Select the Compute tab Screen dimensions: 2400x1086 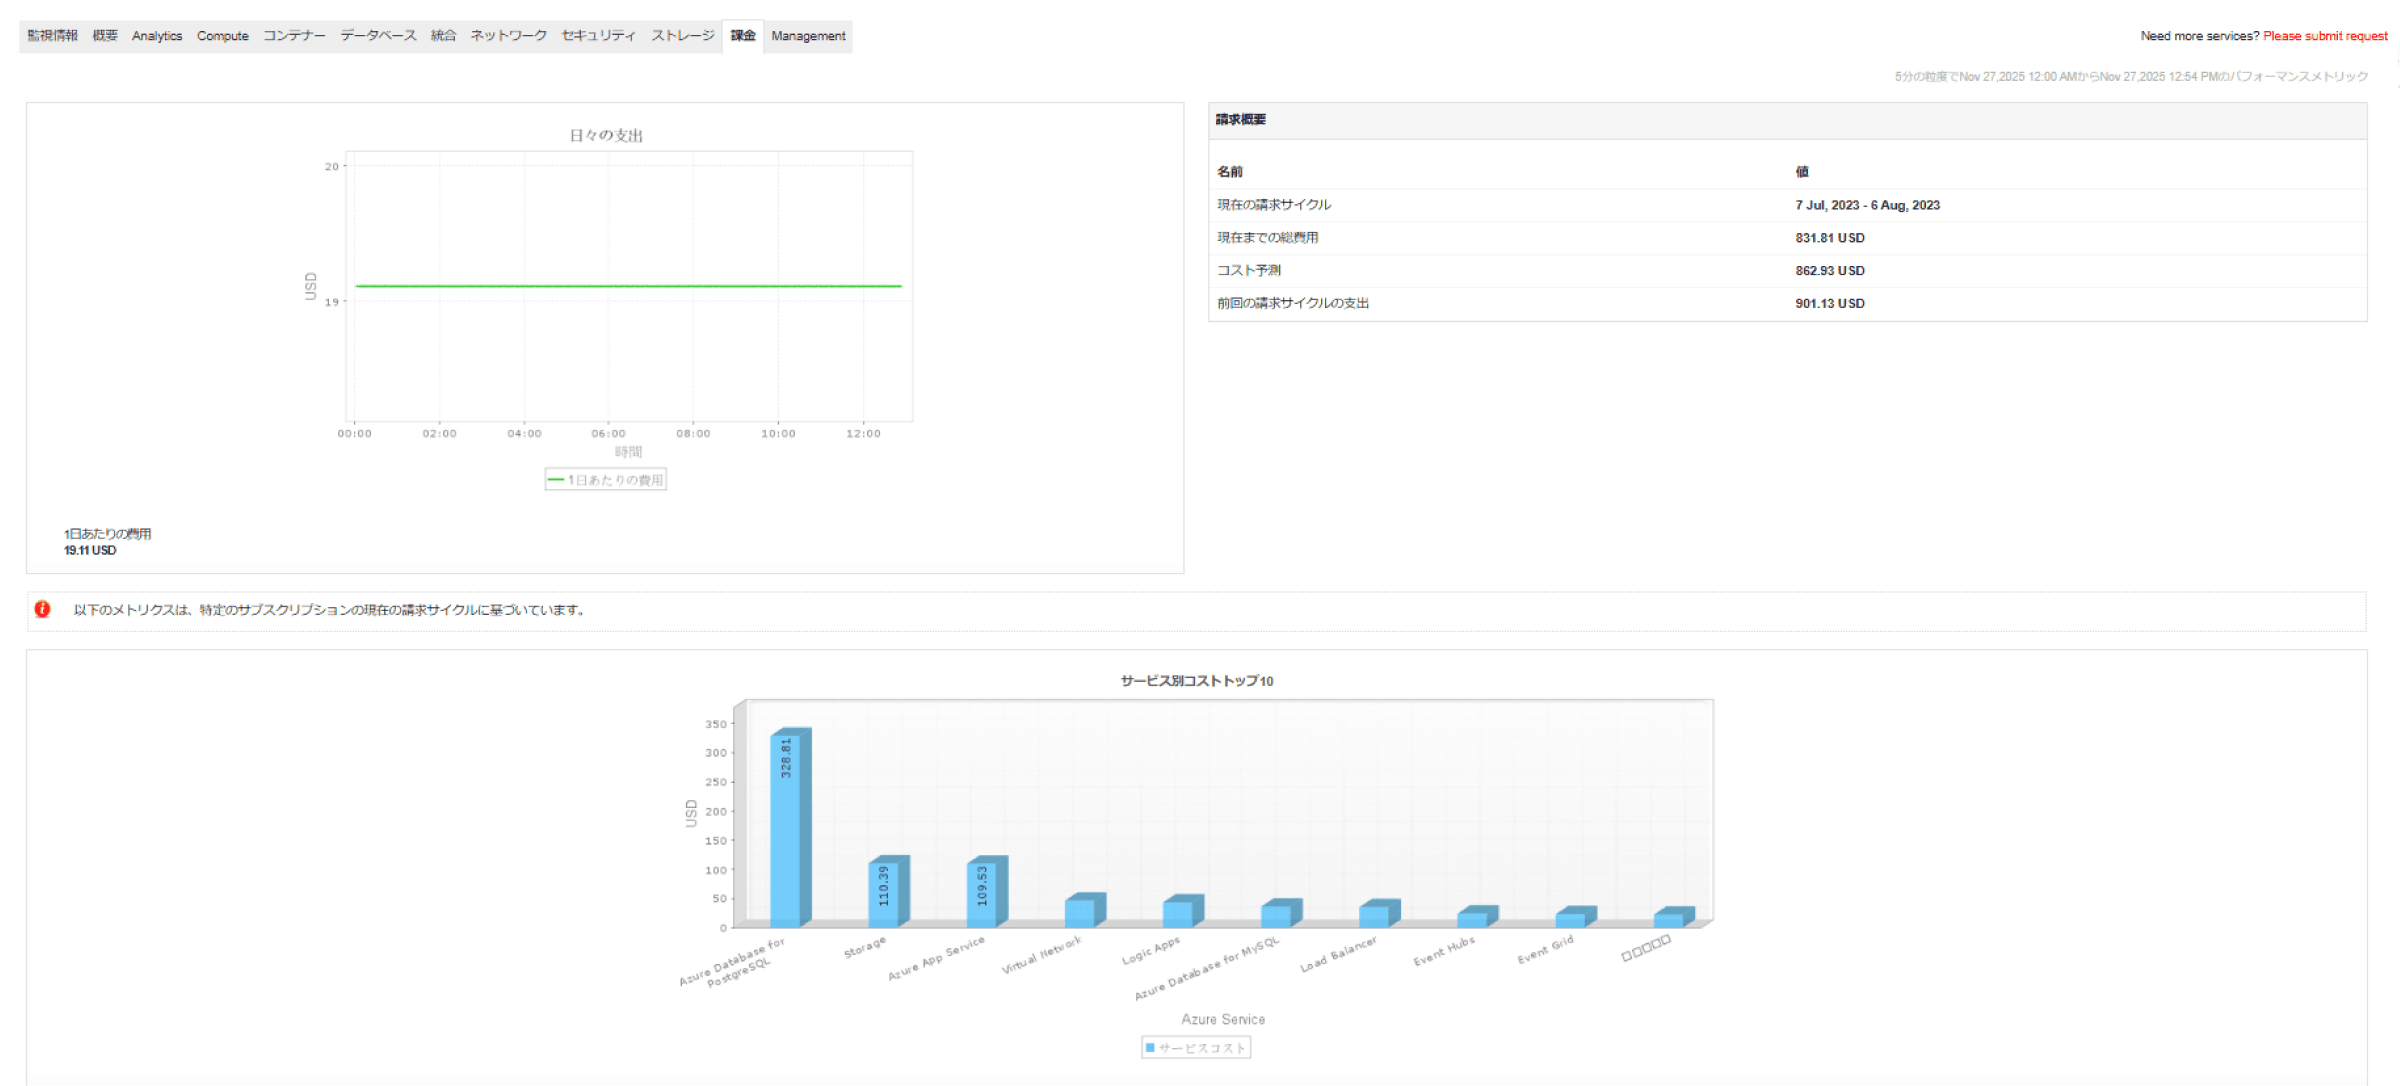[x=222, y=36]
